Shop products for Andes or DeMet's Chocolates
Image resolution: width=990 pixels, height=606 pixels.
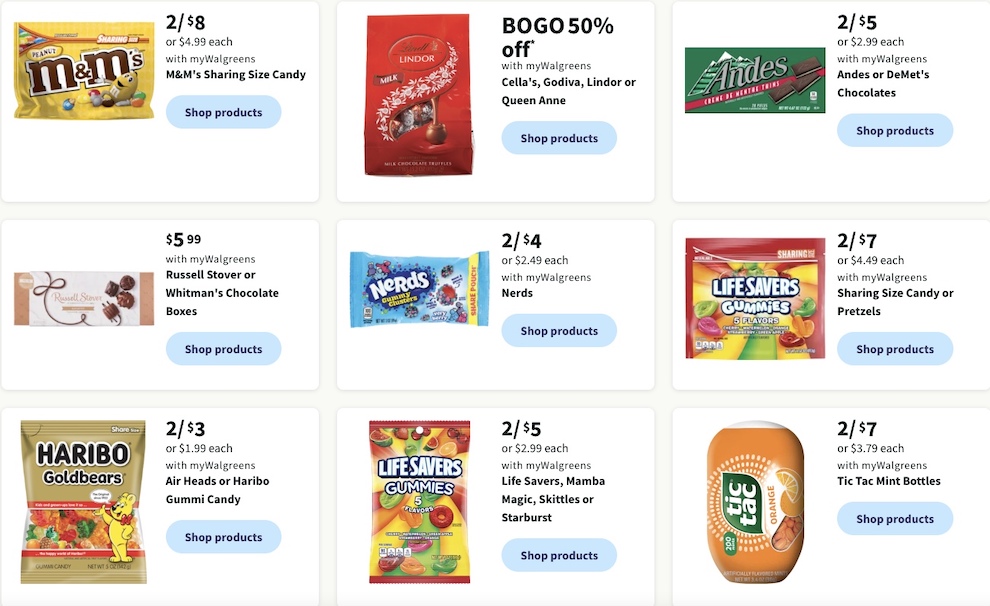[895, 131]
